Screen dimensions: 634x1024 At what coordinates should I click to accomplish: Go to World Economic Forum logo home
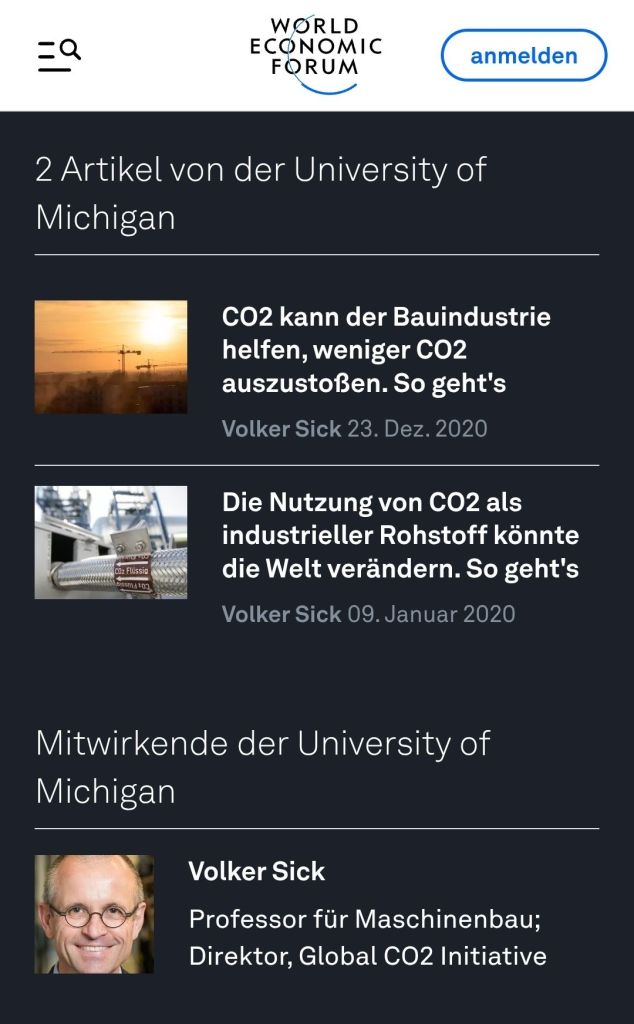tap(316, 54)
